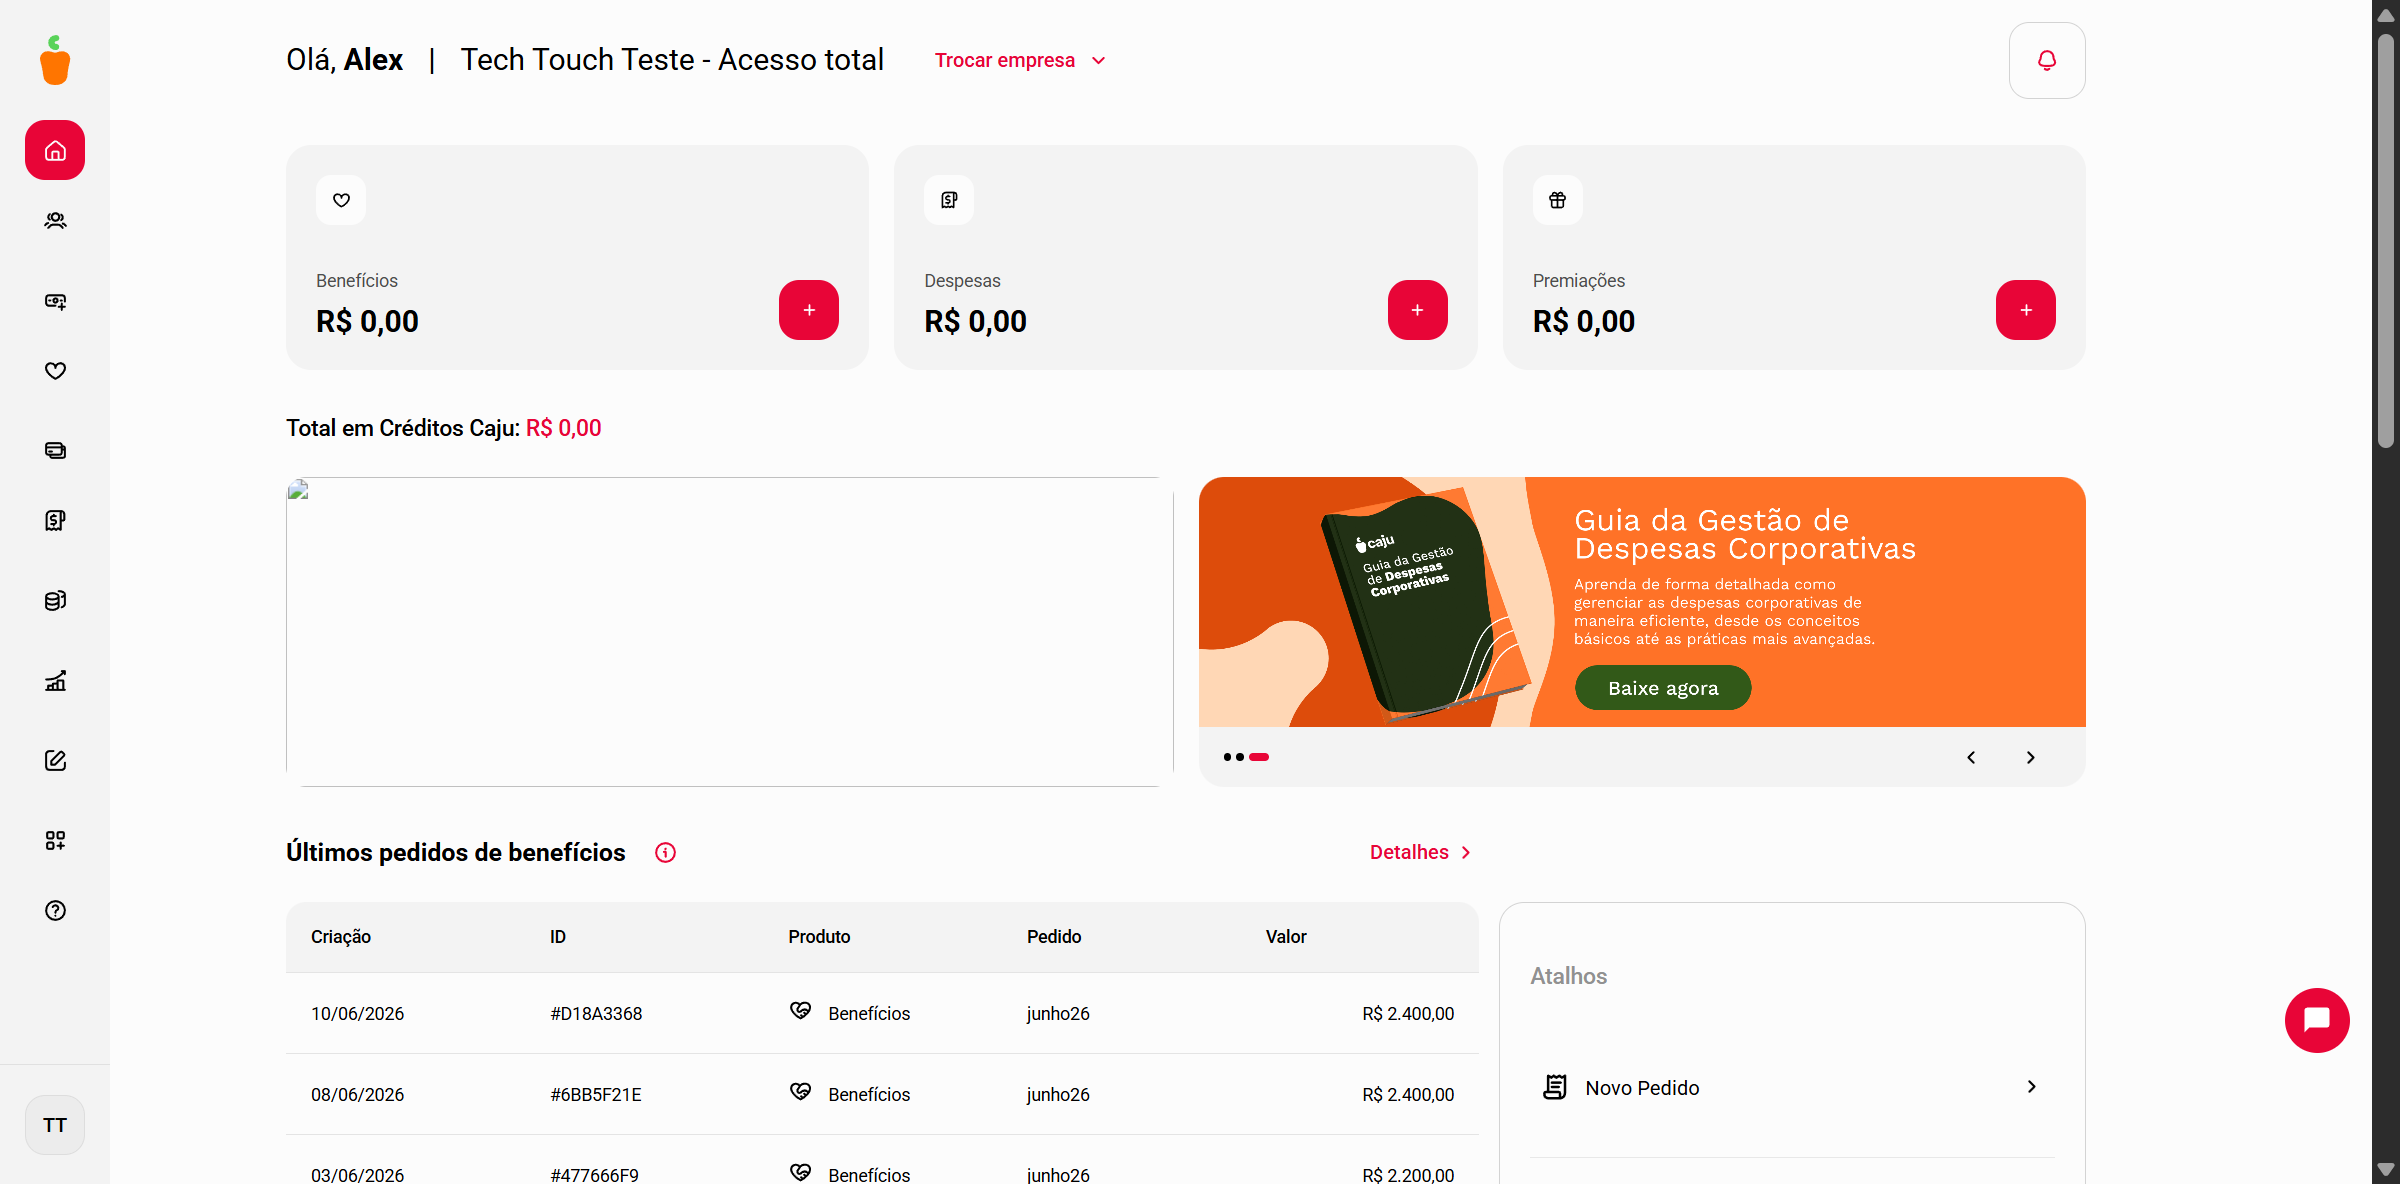Add credits with Benefícios plus button
The width and height of the screenshot is (2400, 1184).
809,310
